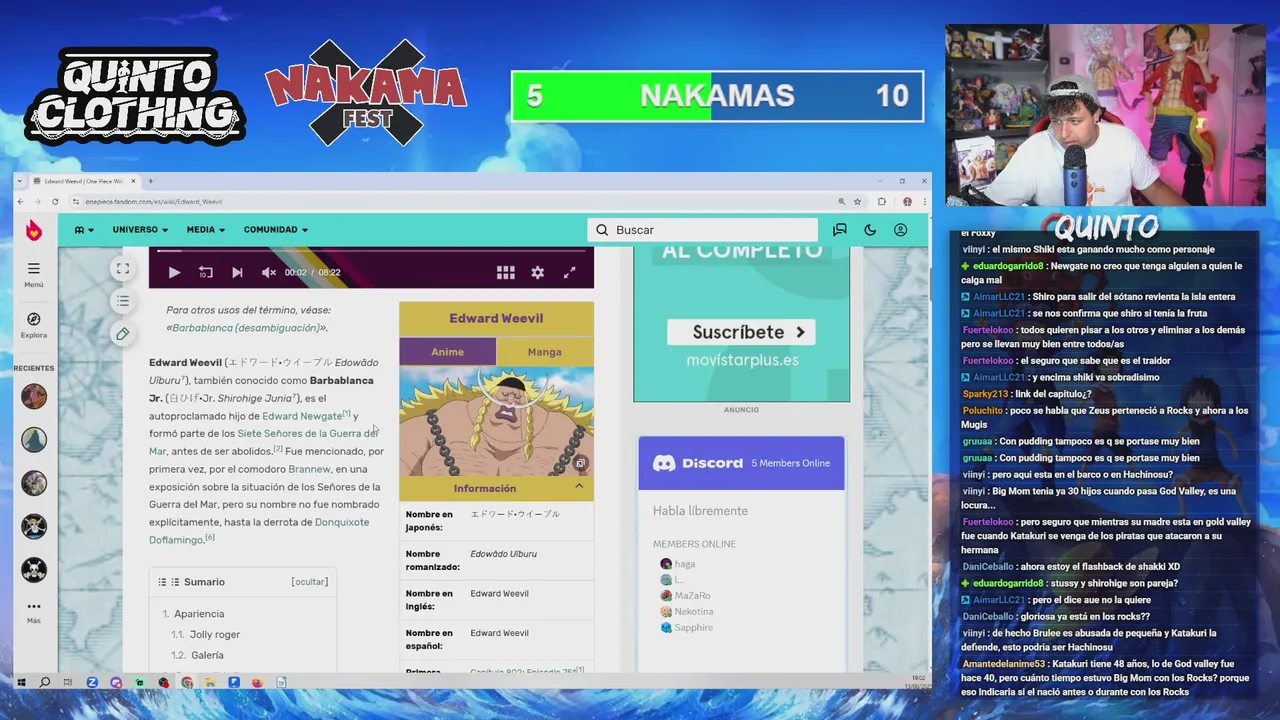Enter video fullscreen mode
The image size is (1280, 720).
tap(569, 272)
